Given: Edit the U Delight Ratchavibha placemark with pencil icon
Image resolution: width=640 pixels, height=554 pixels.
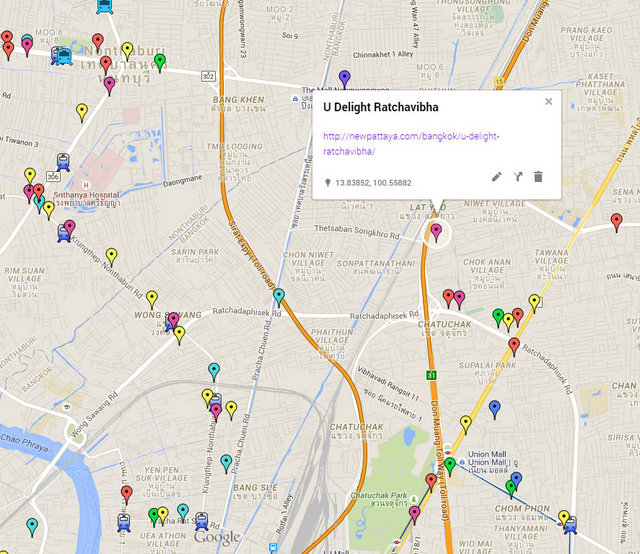Looking at the screenshot, I should (496, 177).
